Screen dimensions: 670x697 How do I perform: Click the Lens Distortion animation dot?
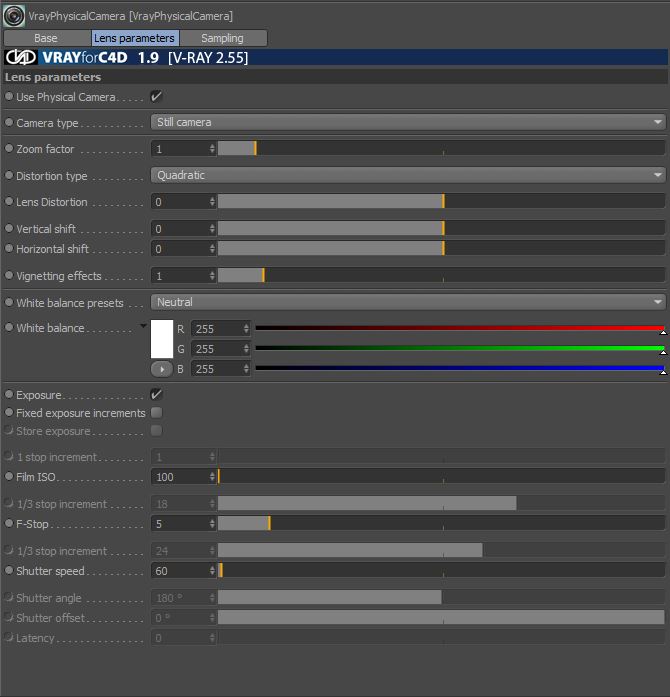coord(9,201)
